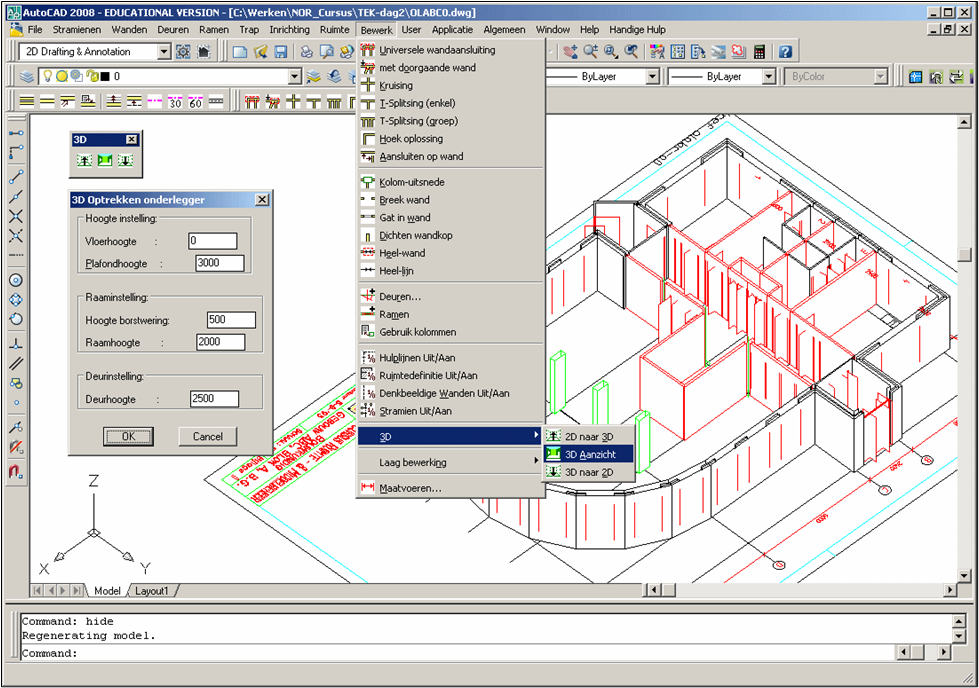Close the 3D Optrekken onderlegger dialog
979x688 pixels.
pyautogui.click(x=262, y=200)
